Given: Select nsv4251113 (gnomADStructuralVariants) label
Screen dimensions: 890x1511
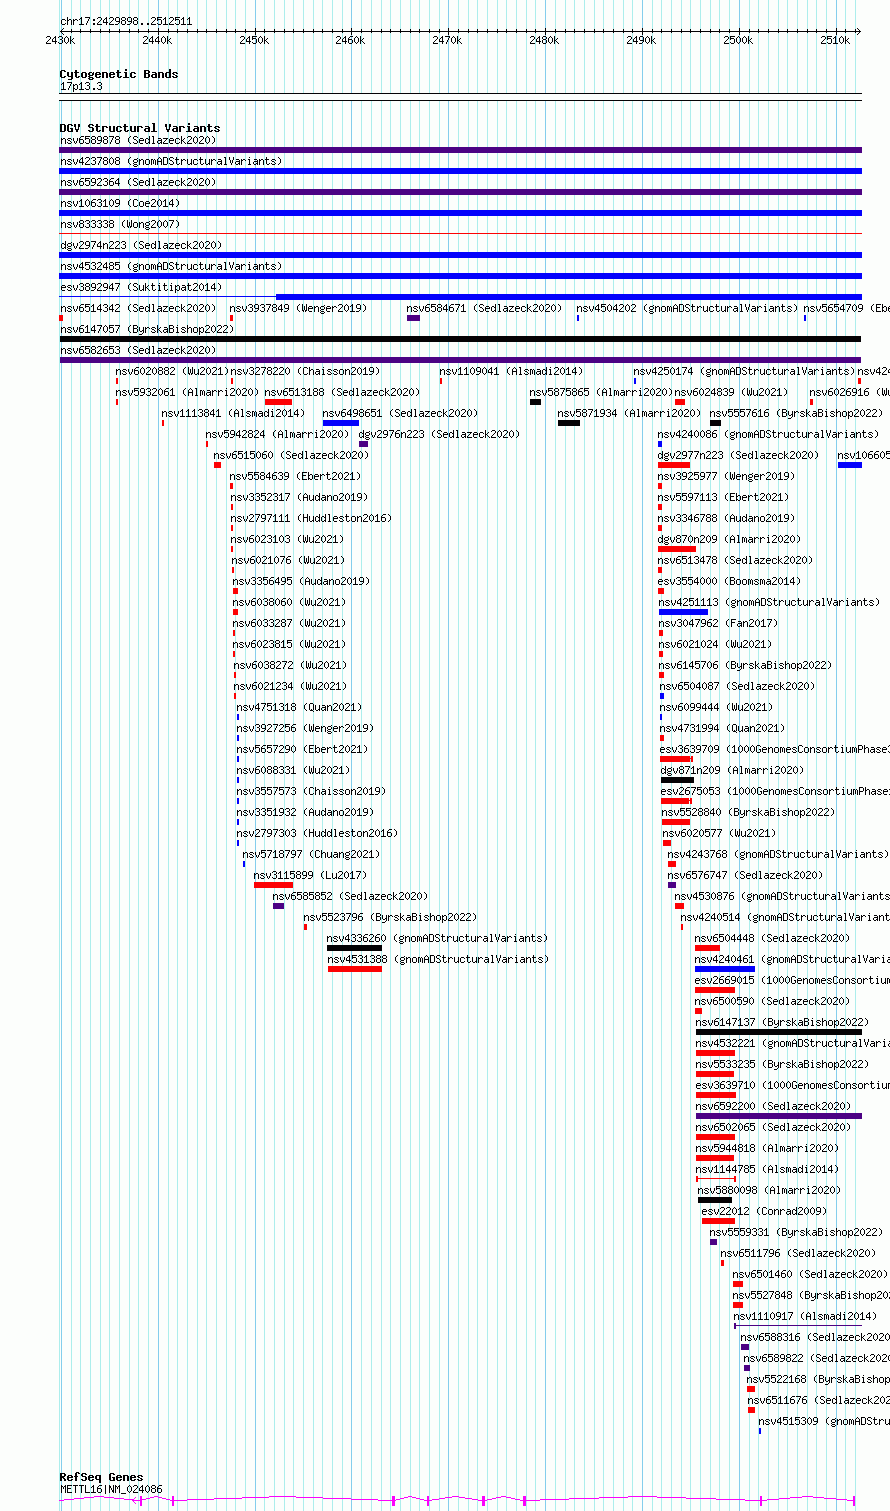Looking at the screenshot, I should point(770,603).
